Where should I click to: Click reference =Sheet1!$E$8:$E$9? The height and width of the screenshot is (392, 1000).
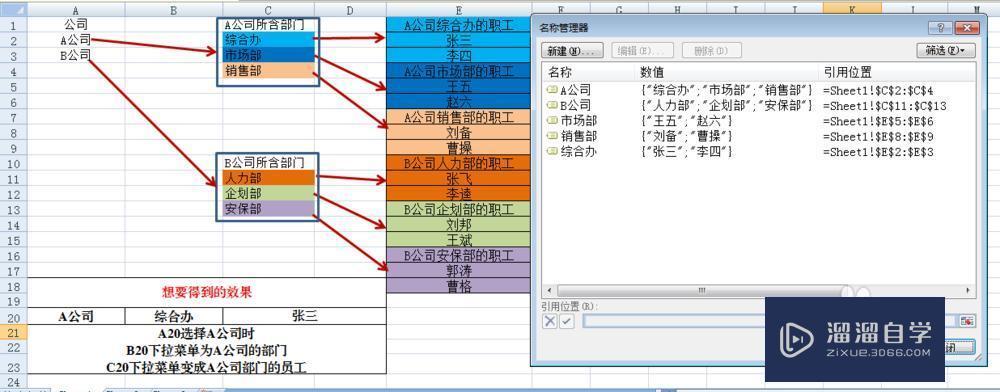pos(878,136)
